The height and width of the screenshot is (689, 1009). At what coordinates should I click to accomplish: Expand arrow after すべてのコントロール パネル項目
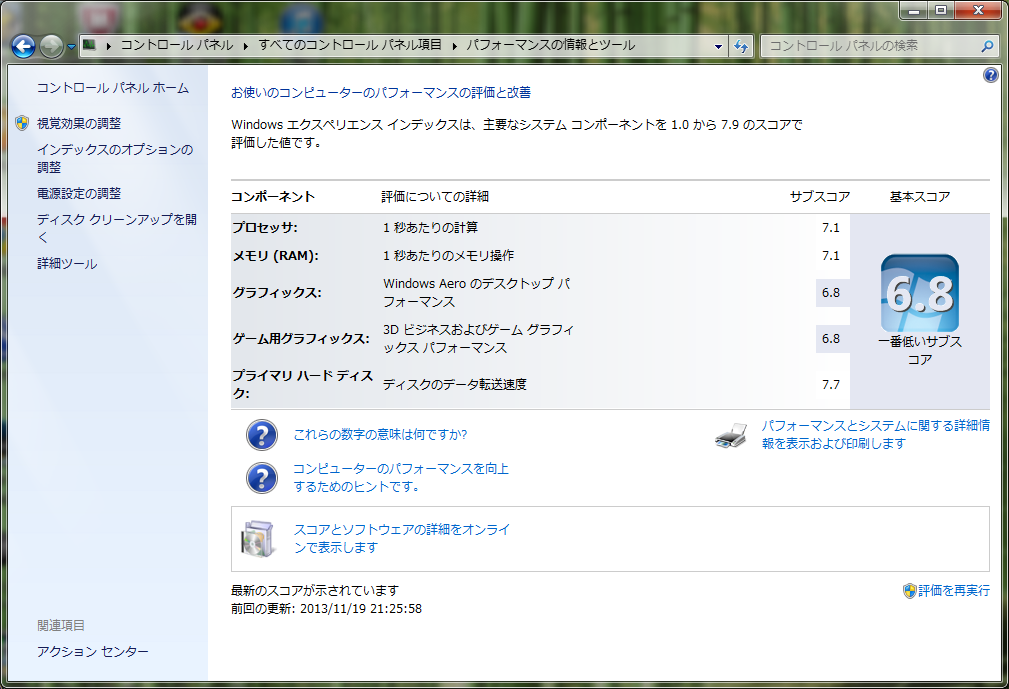[454, 46]
